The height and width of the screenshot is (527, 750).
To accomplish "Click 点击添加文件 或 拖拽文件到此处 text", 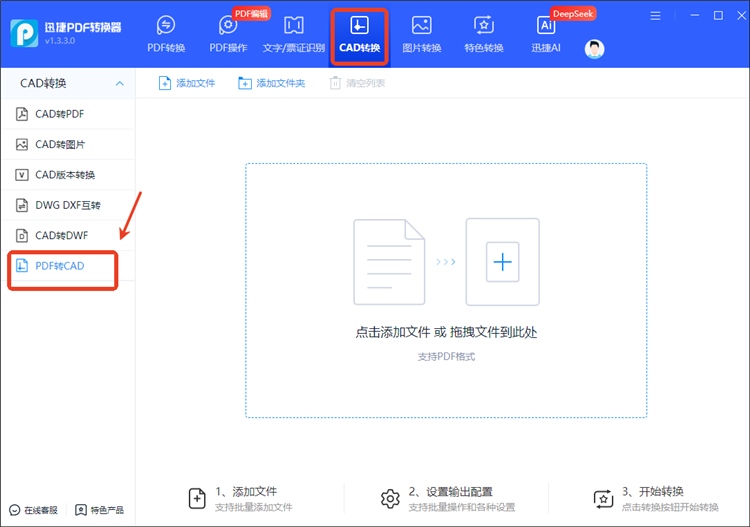I will tap(446, 332).
